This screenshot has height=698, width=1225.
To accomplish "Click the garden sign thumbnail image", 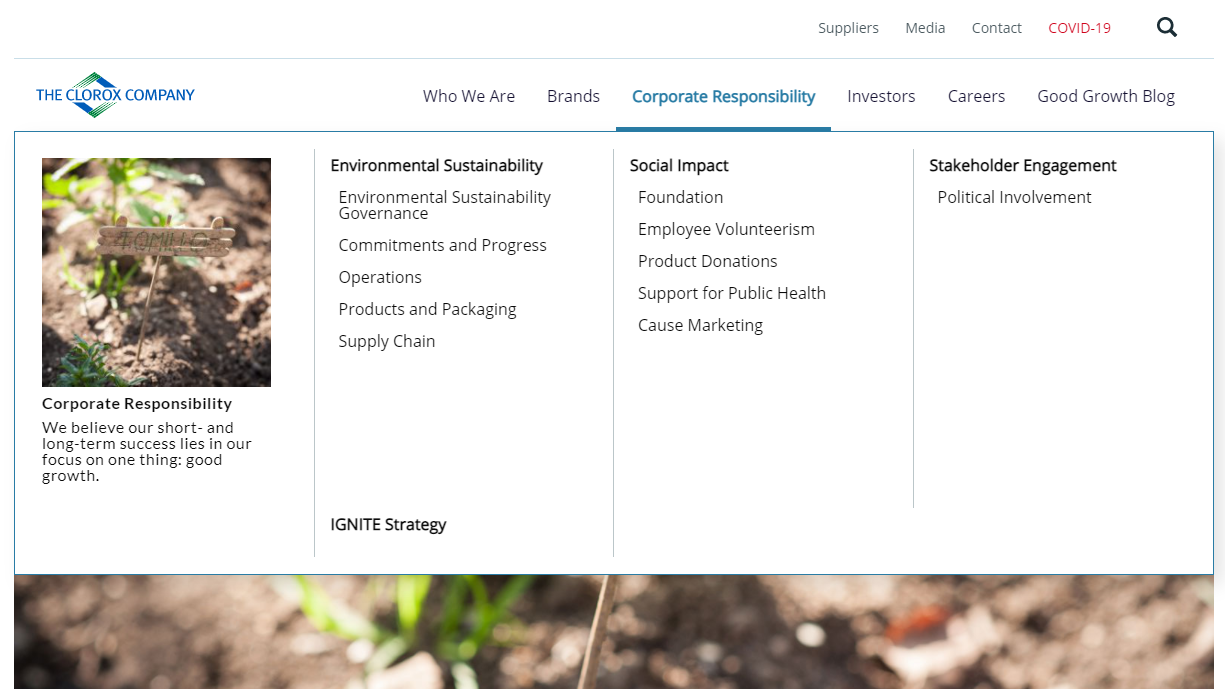I will 156,272.
